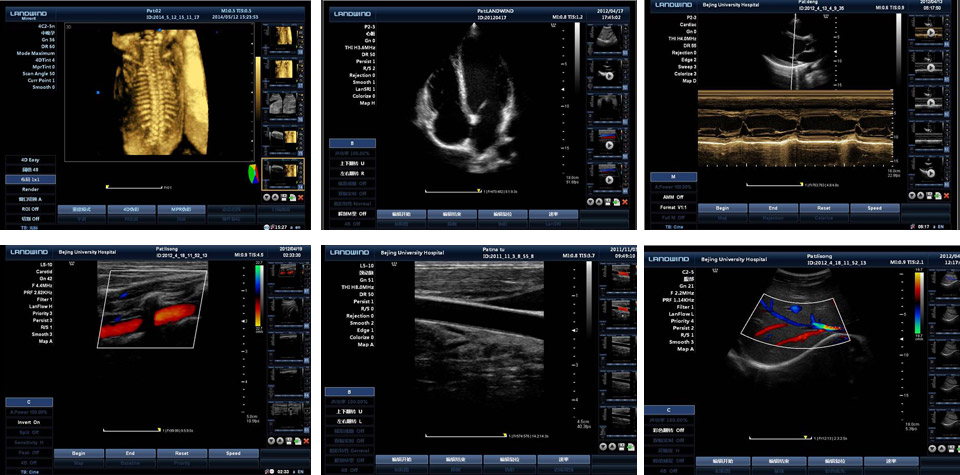Screen dimensions: 960x475
Task: Click TB: Cine tab on M-mode cardiac screen
Action: tap(674, 227)
